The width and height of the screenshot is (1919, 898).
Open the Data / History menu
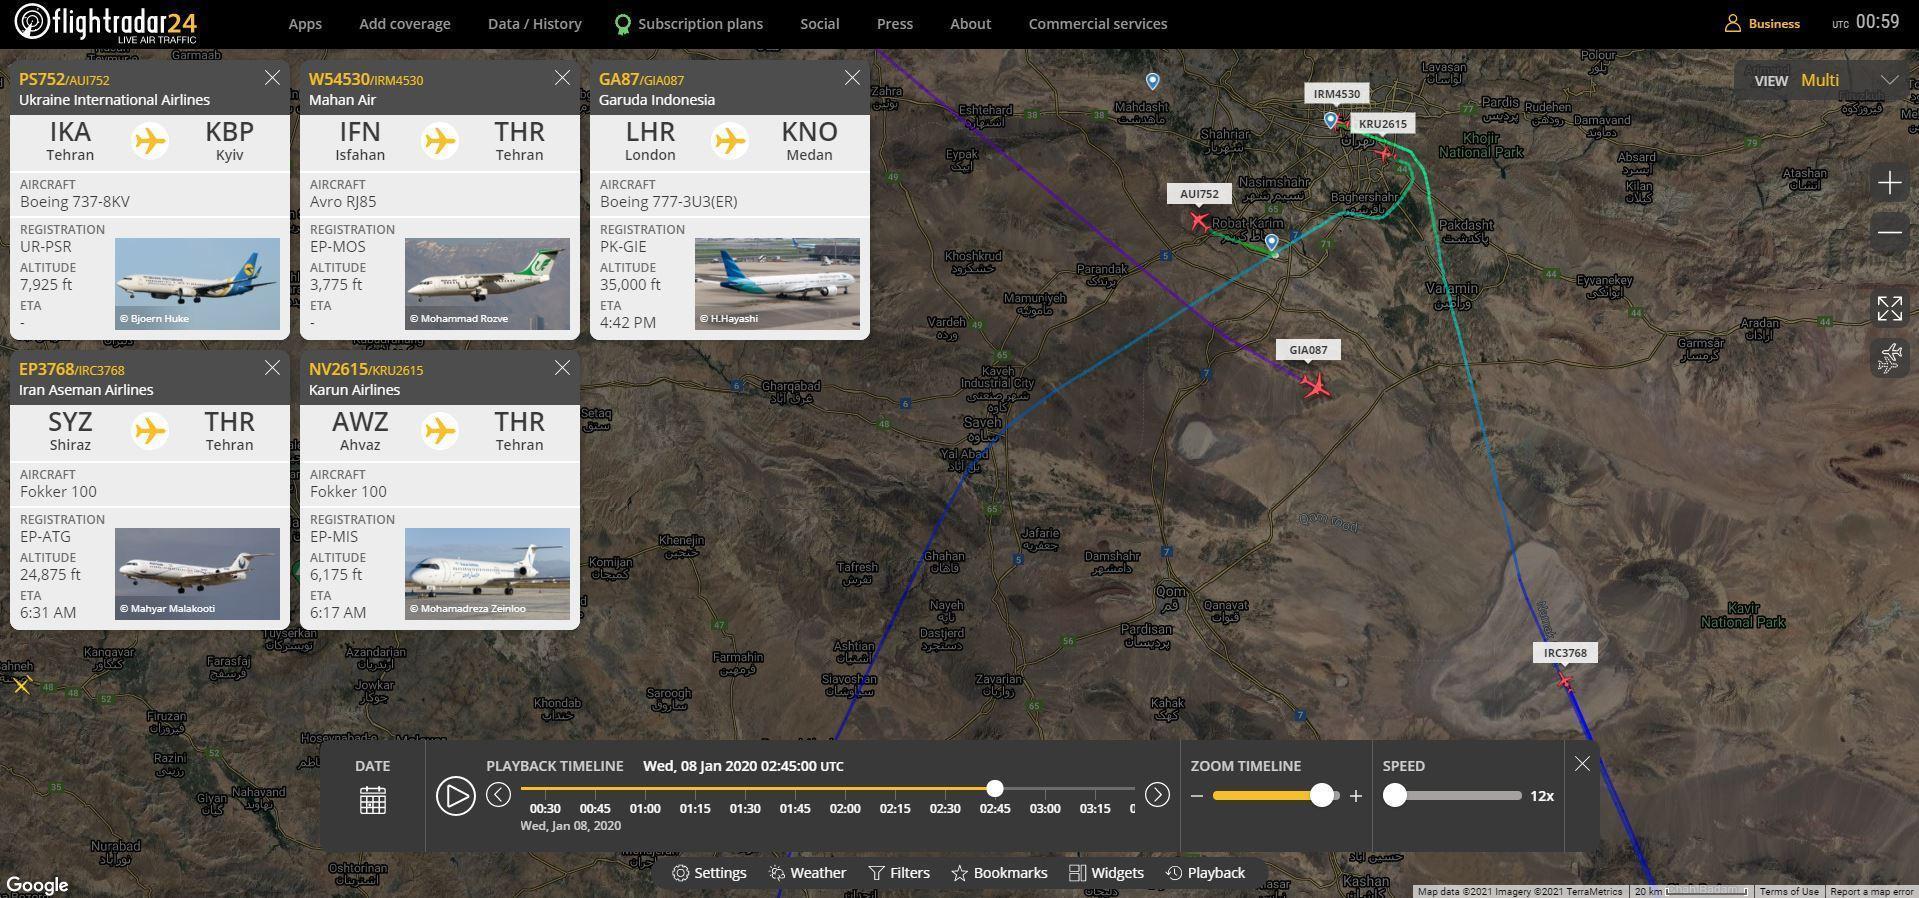(x=535, y=23)
